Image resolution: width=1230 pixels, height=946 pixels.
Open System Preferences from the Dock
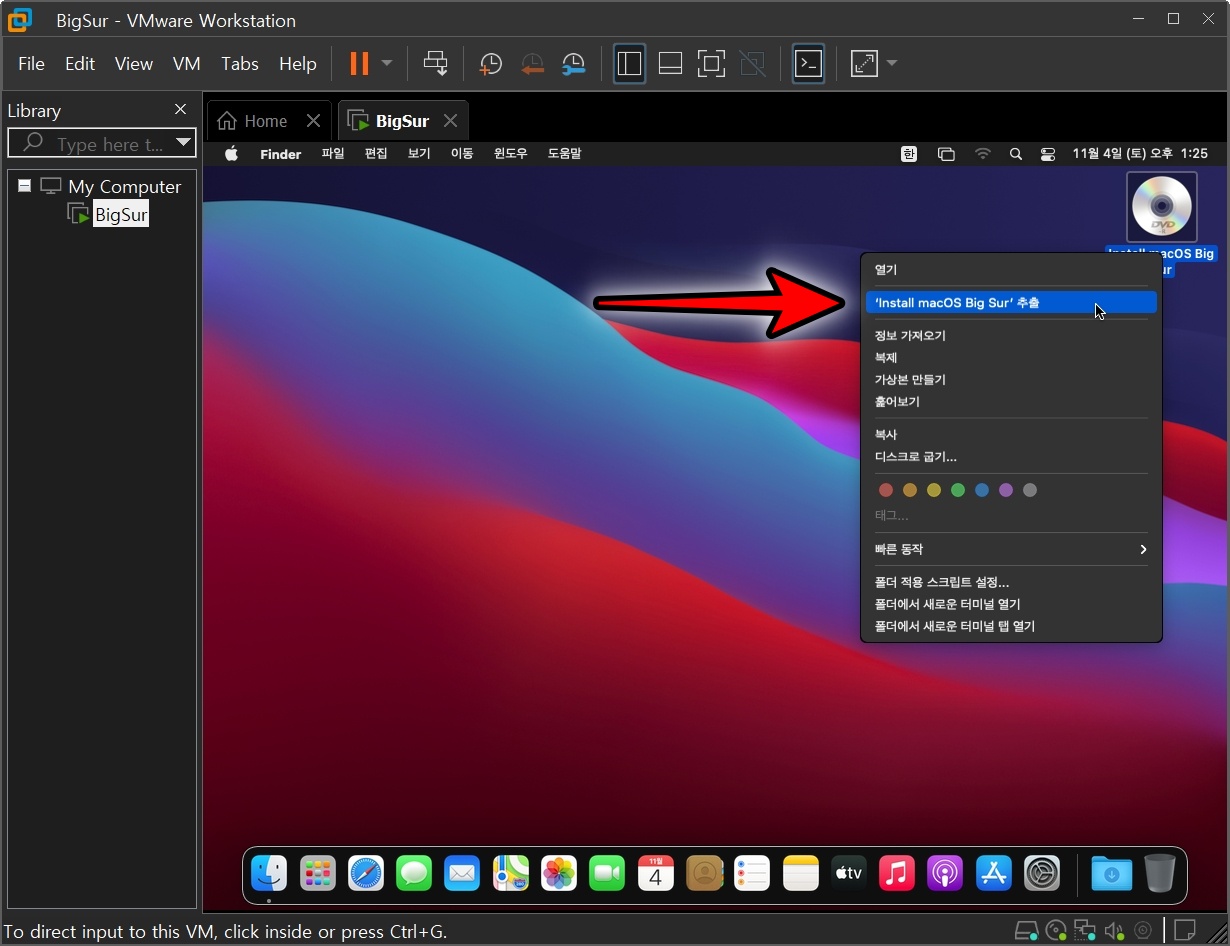1042,873
